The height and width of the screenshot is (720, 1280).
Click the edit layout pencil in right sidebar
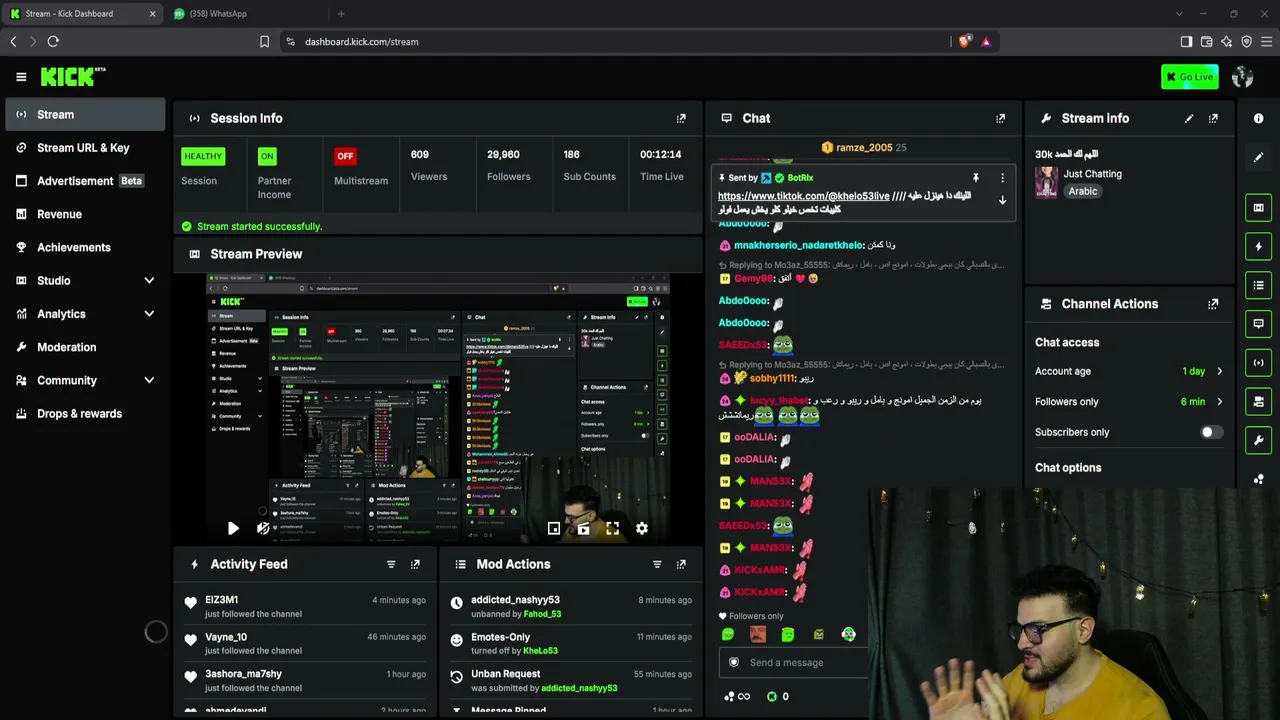[1258, 157]
